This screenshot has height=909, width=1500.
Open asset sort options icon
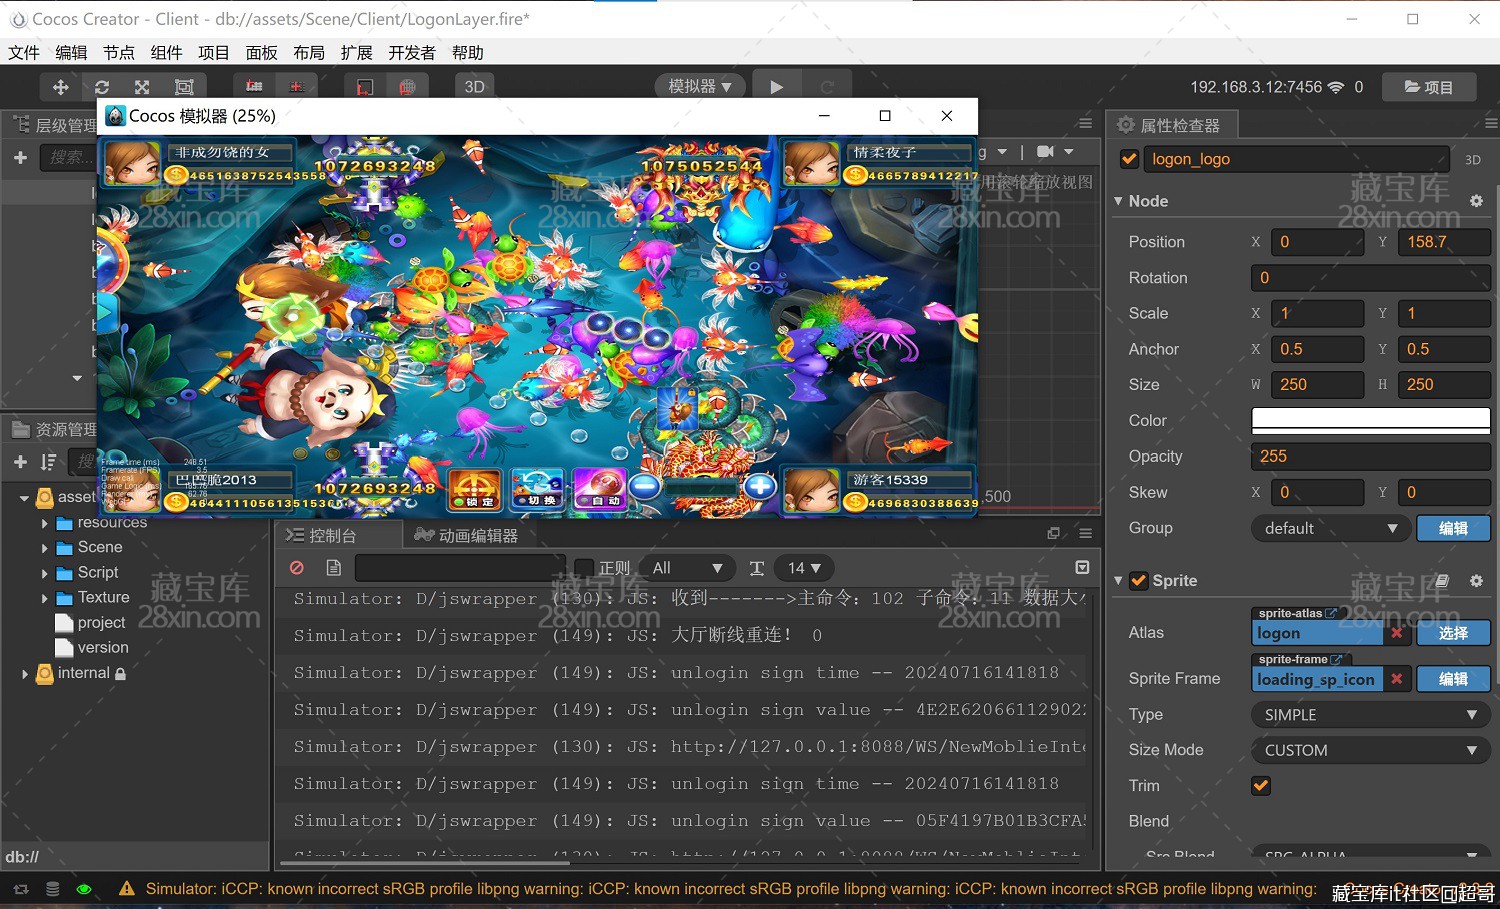tap(48, 461)
